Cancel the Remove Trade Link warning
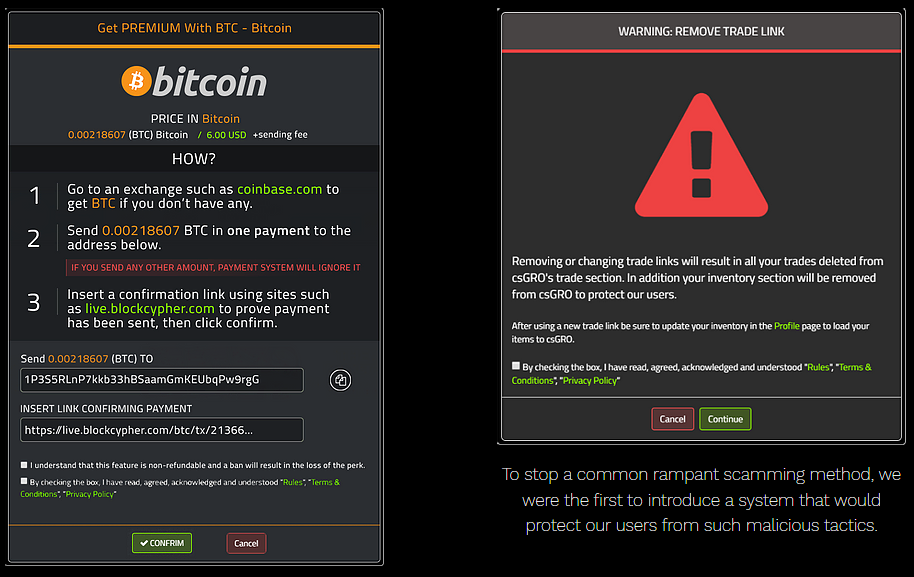This screenshot has width=914, height=577. click(673, 419)
